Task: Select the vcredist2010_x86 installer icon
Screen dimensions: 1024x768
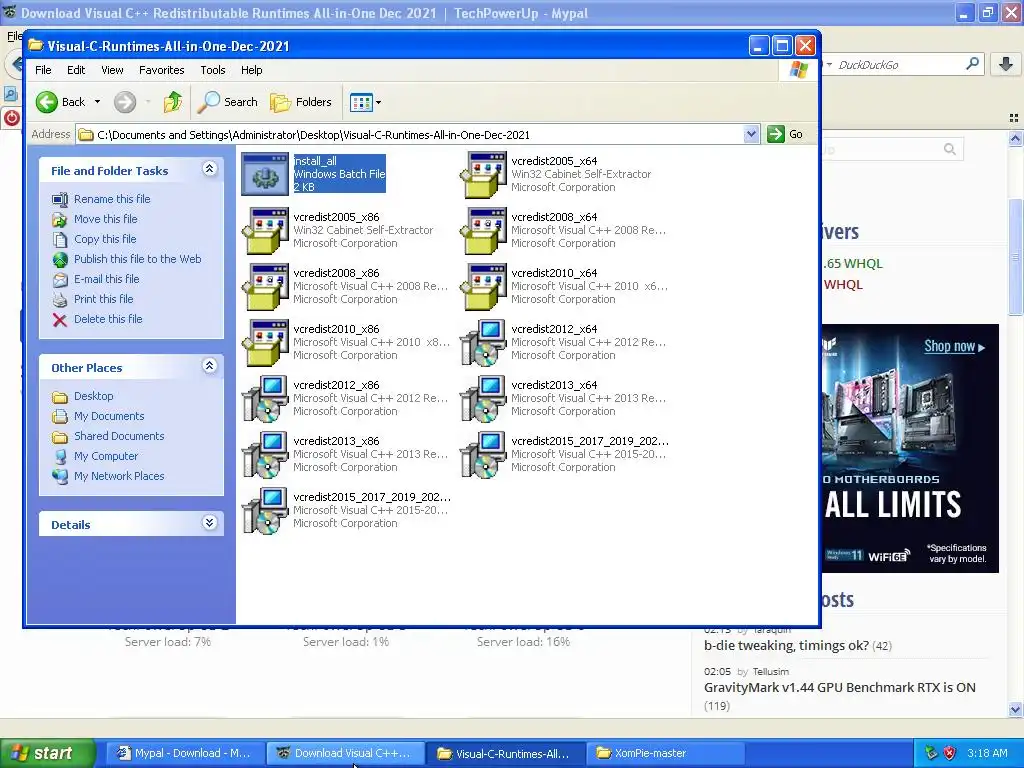Action: pyautogui.click(x=265, y=342)
